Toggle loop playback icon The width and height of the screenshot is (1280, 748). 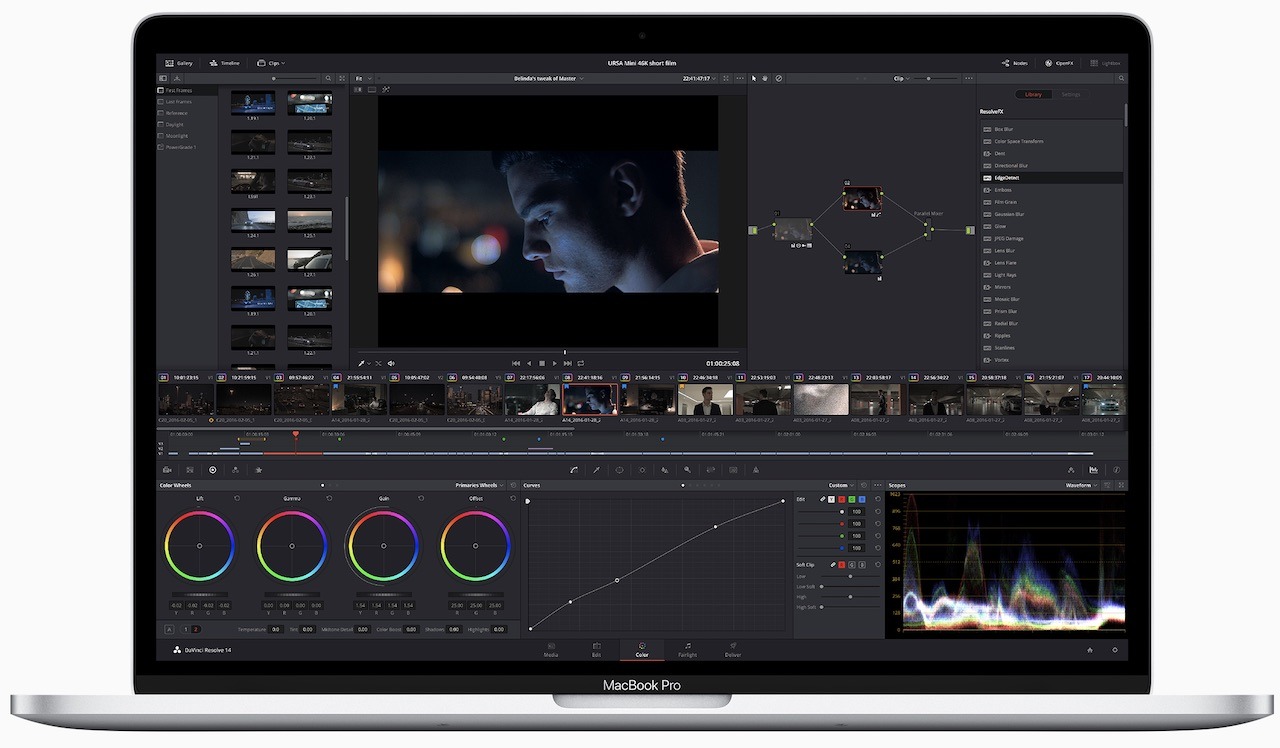click(x=580, y=363)
